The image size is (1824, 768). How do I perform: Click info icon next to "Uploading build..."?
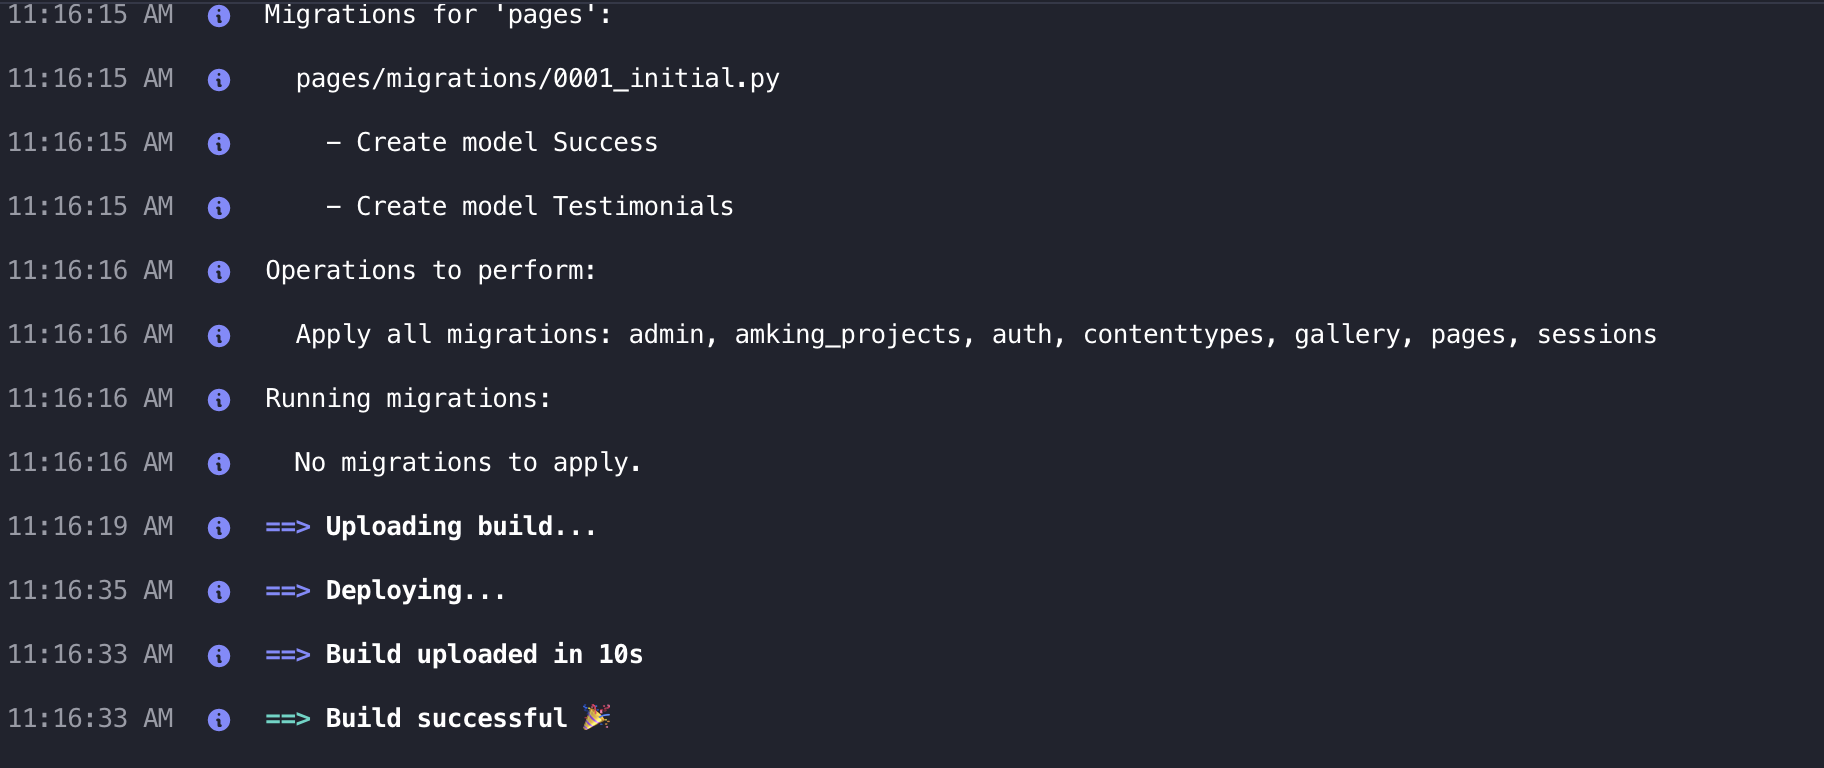(x=219, y=528)
